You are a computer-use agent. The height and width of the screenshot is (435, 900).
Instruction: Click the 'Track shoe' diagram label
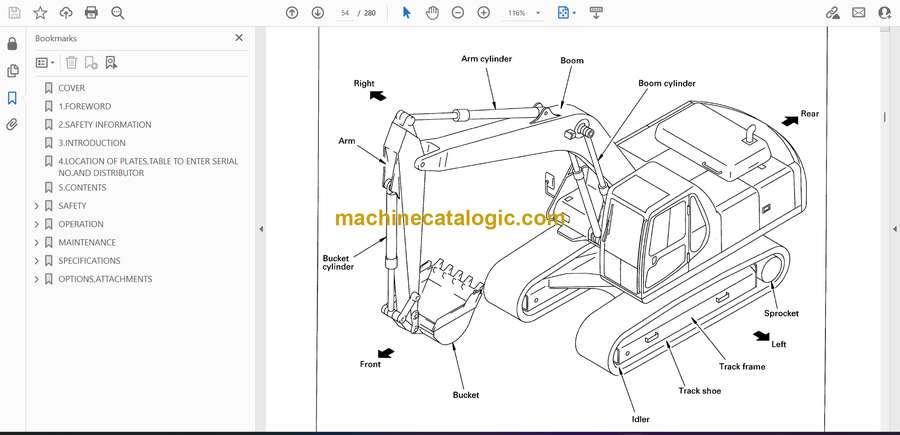pyautogui.click(x=699, y=391)
